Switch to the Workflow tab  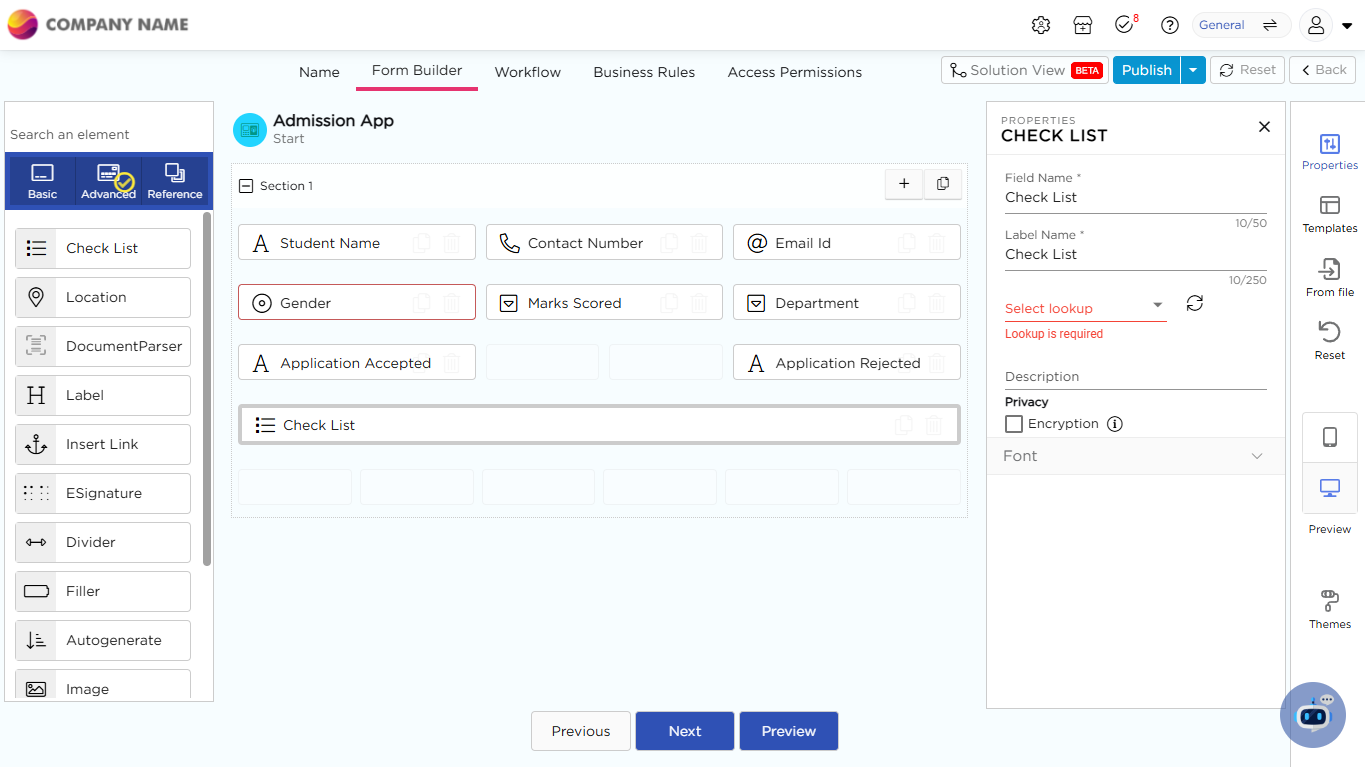coord(527,72)
